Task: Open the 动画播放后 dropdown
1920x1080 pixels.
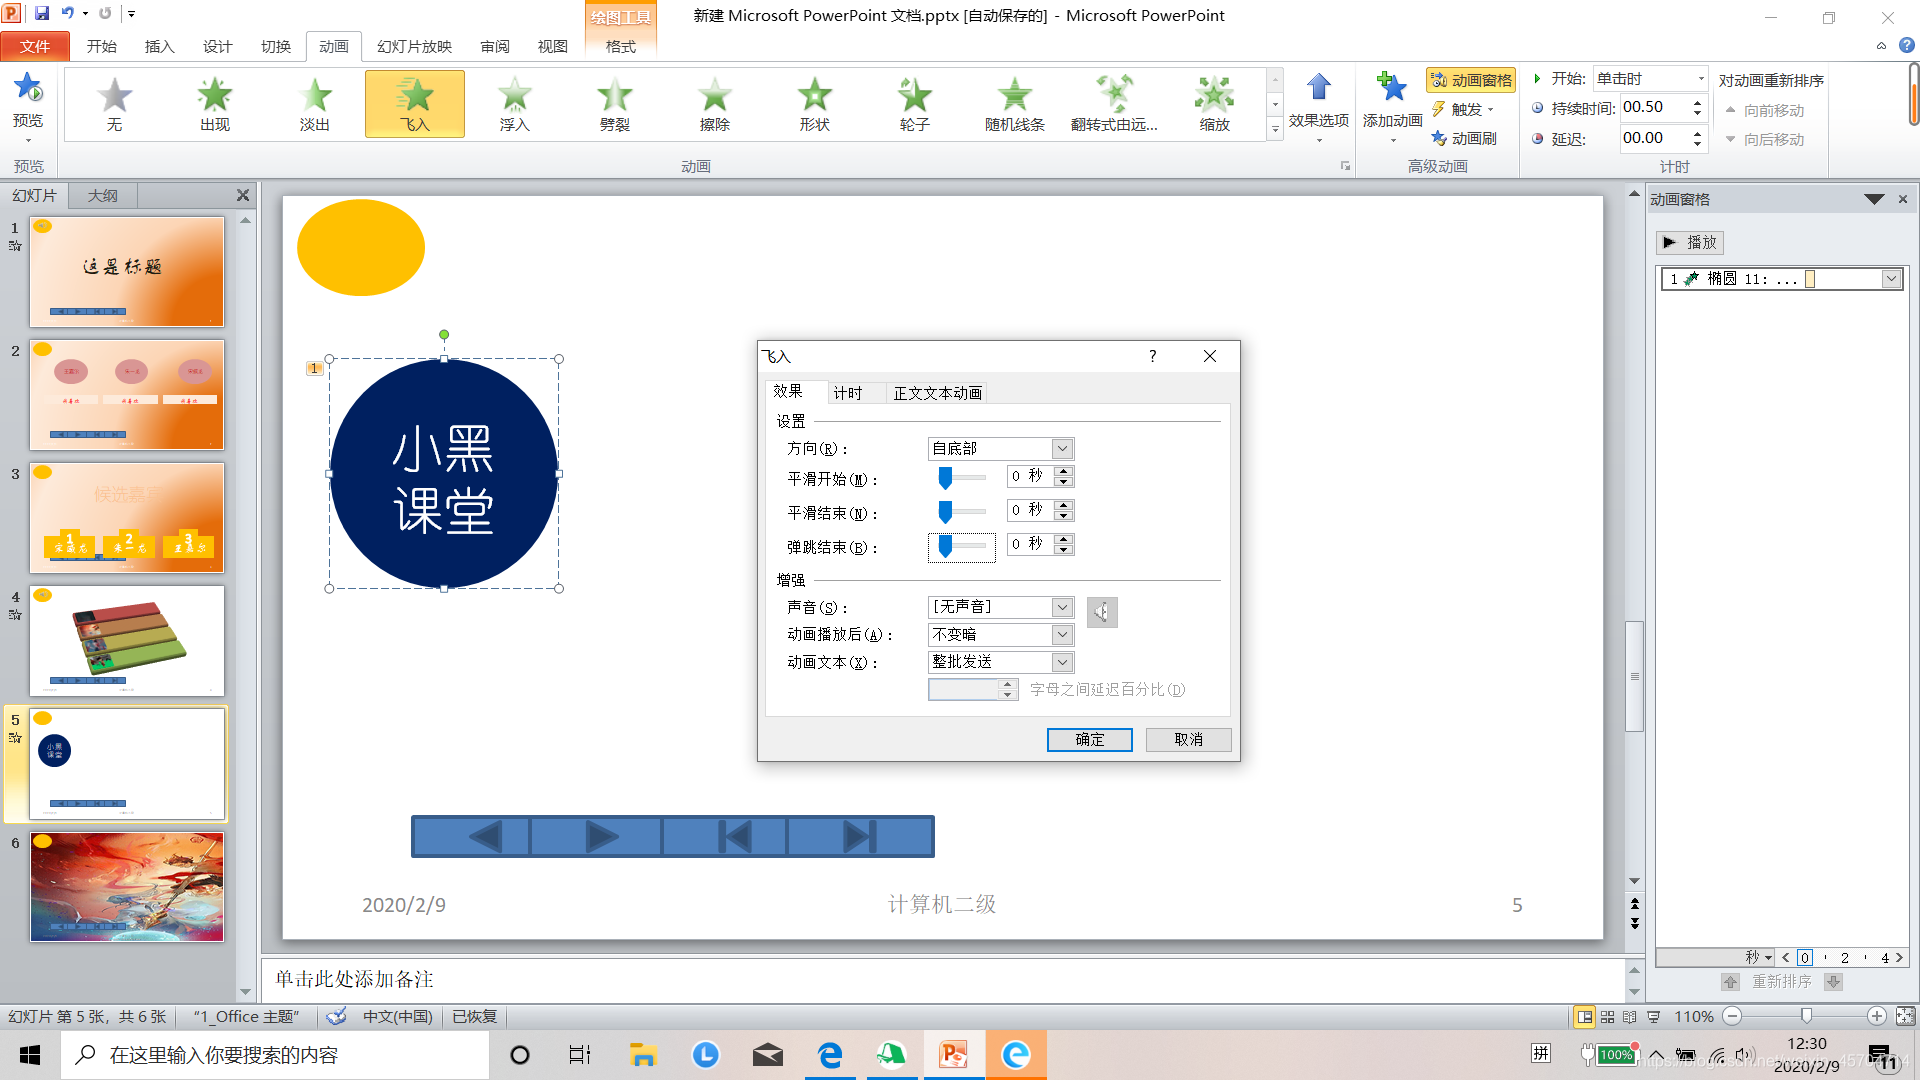Action: [1062, 635]
